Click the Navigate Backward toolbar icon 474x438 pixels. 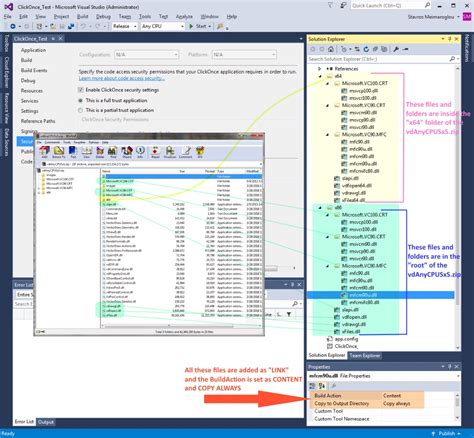tap(13, 26)
